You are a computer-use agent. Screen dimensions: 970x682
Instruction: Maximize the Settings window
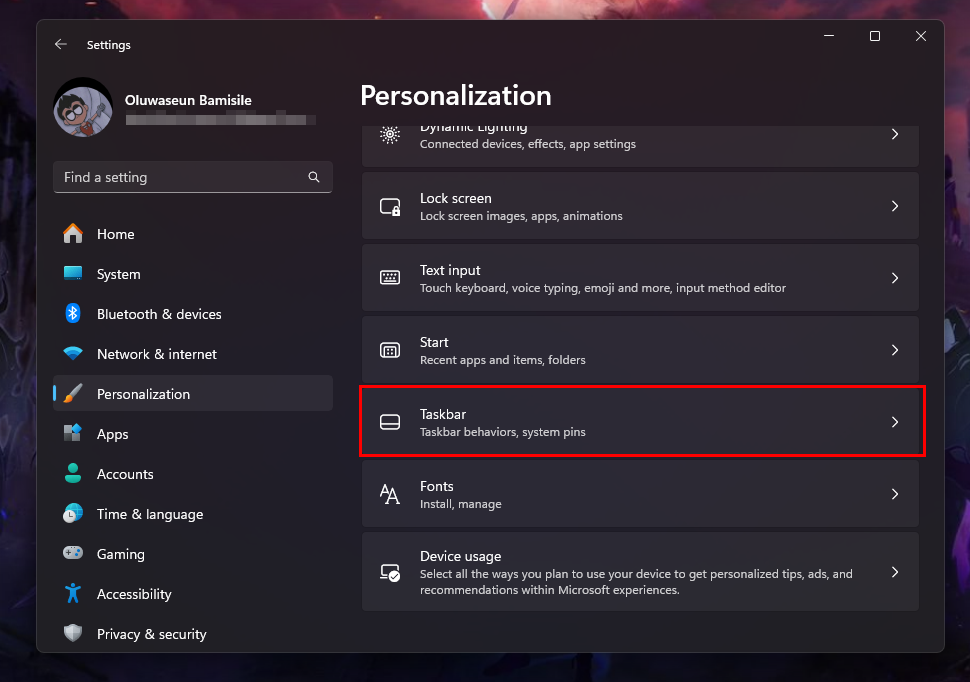875,36
